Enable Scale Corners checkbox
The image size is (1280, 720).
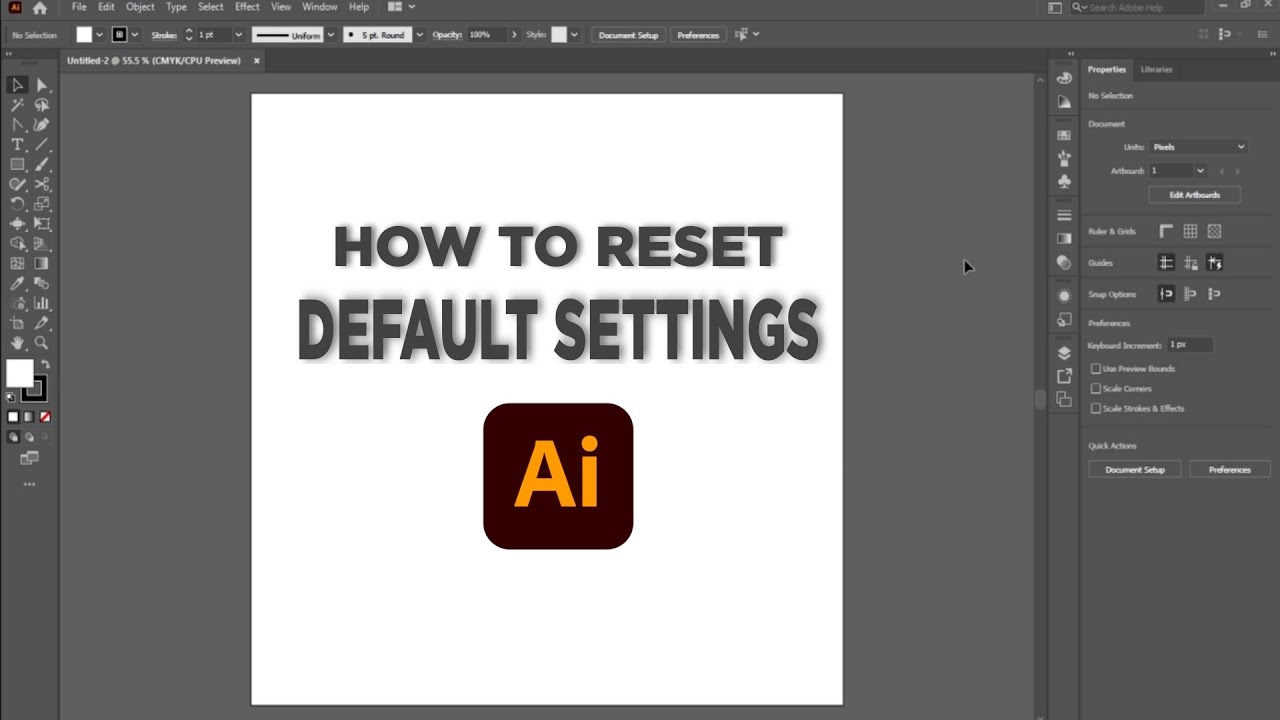(x=1096, y=389)
